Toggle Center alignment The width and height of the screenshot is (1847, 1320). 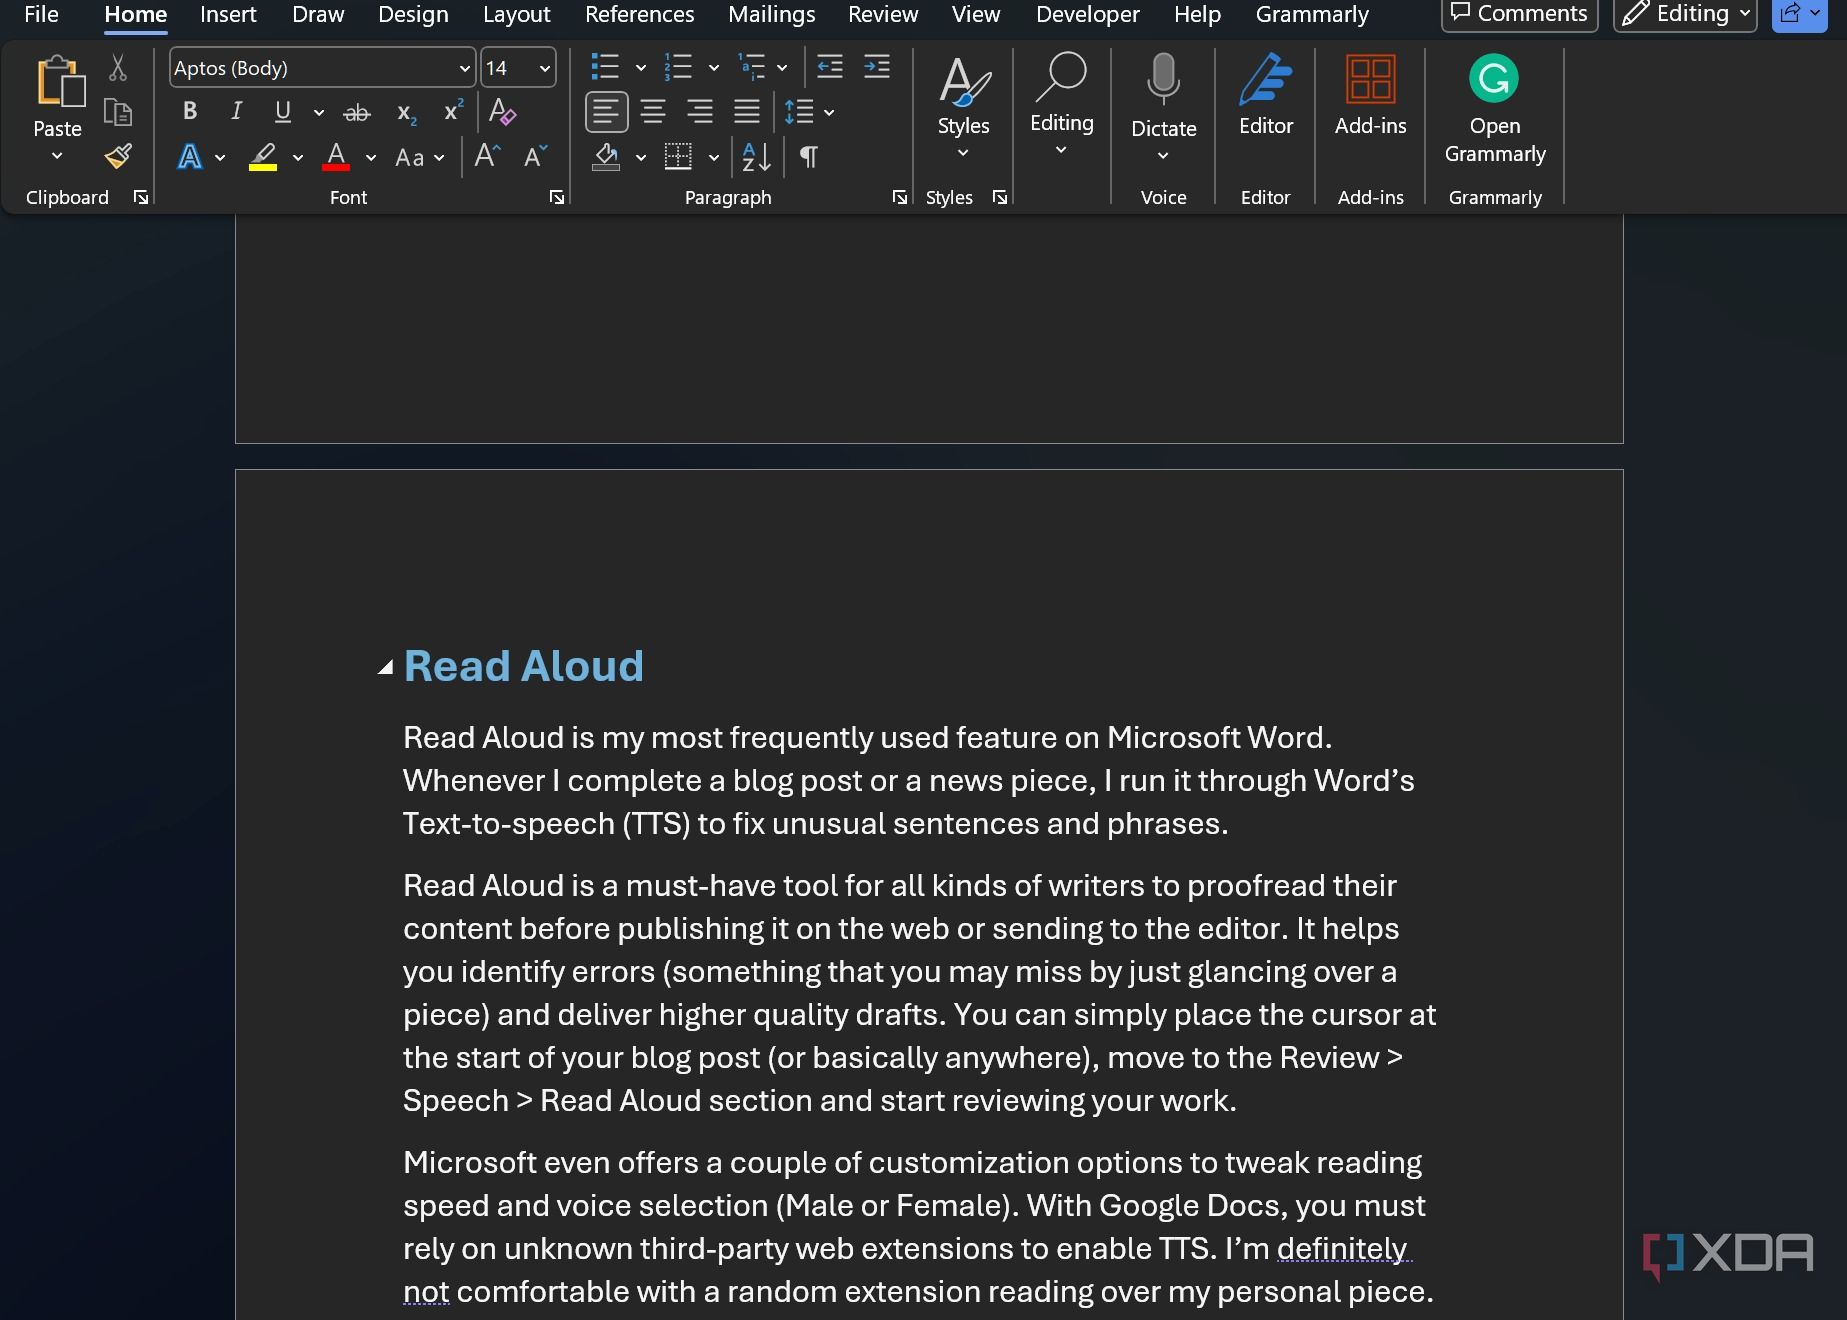tap(653, 112)
